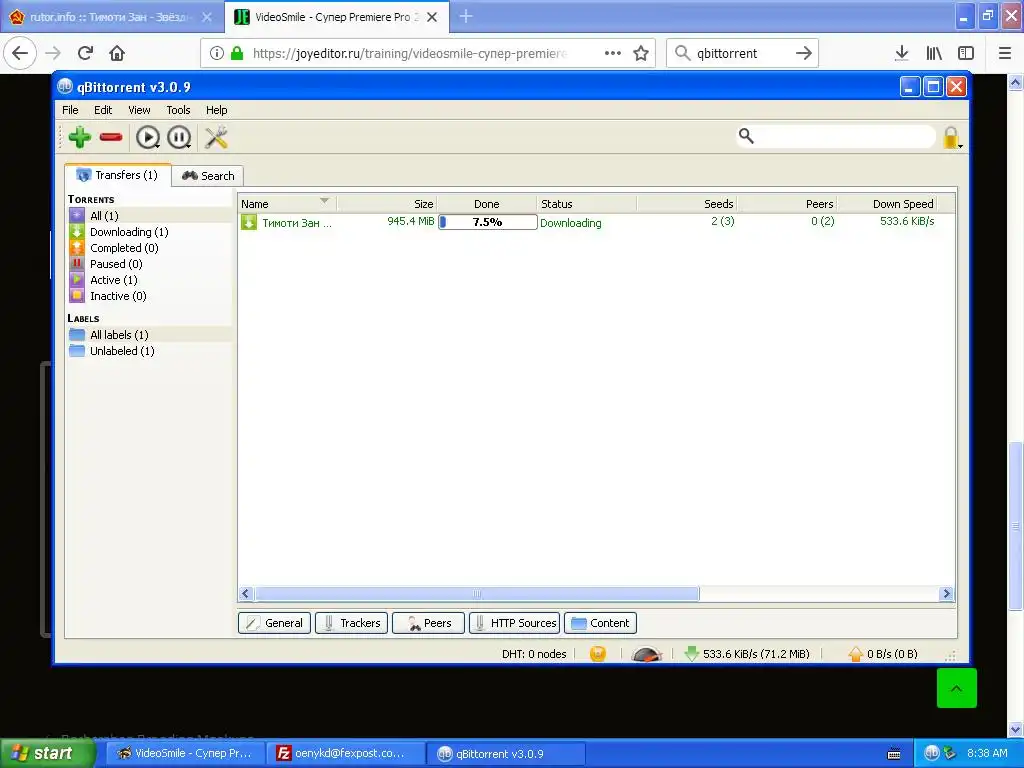Screen dimensions: 1024x768
Task: Click the pause torrent icon
Action: tap(179, 137)
